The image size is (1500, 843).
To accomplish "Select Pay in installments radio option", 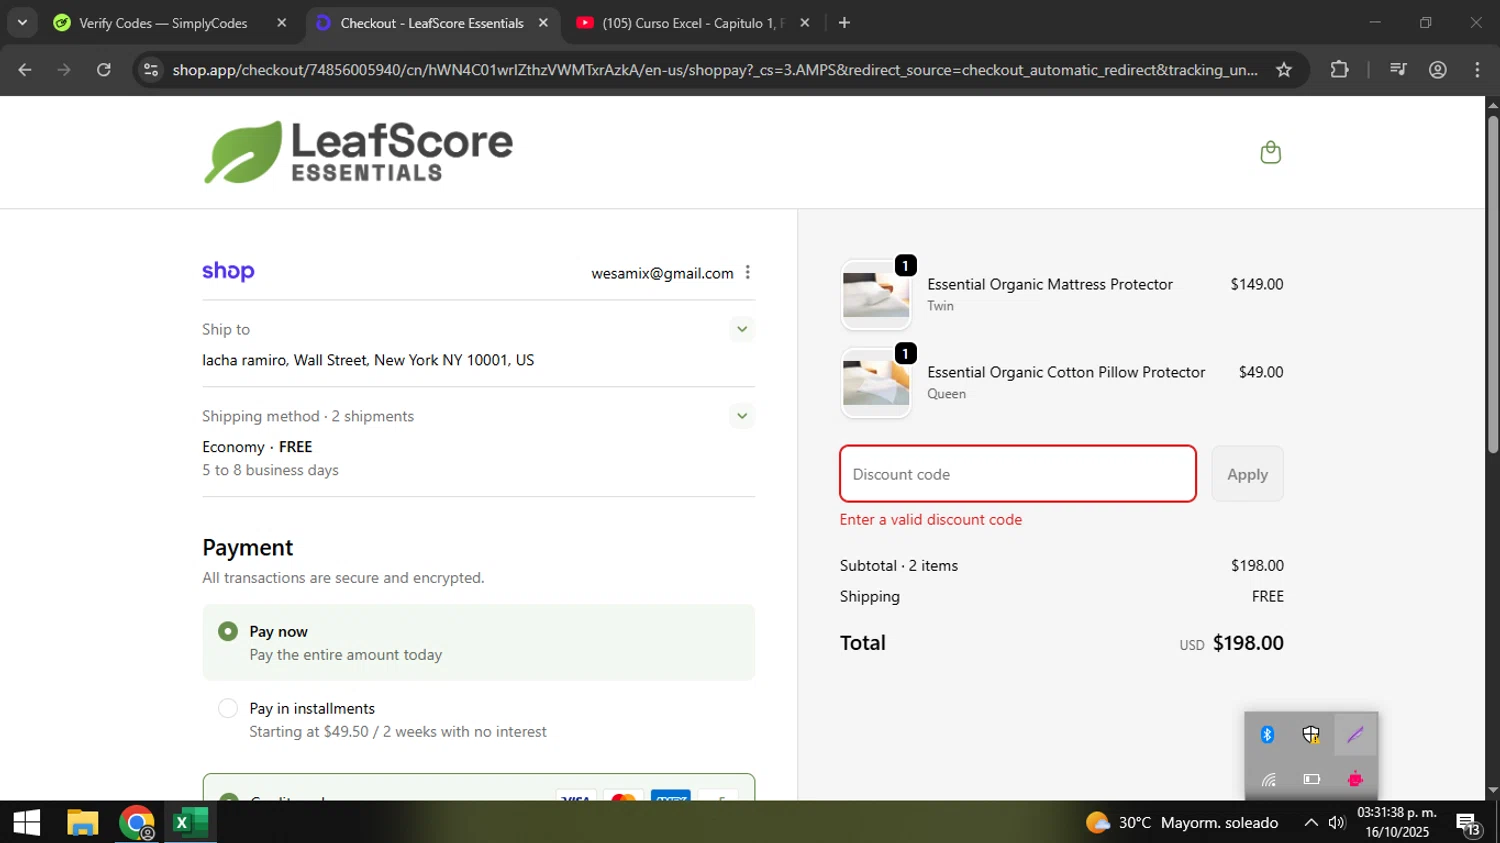I will pos(228,708).
